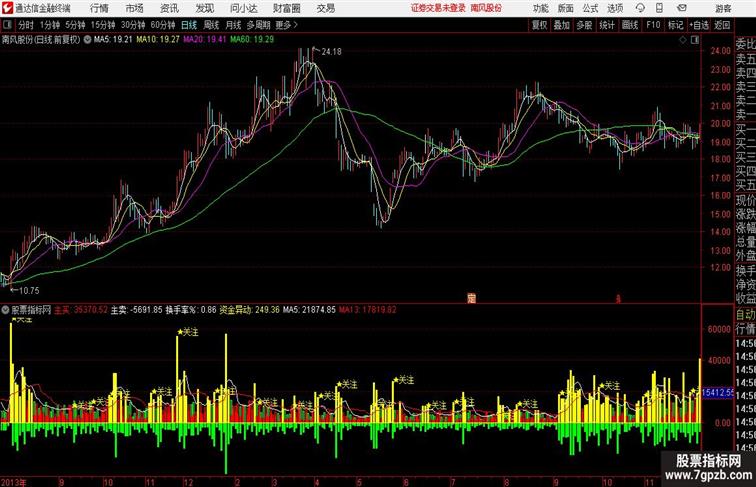Click the 标记 mark toolbar button
Screen dimensions: 756x487
[x=675, y=25]
